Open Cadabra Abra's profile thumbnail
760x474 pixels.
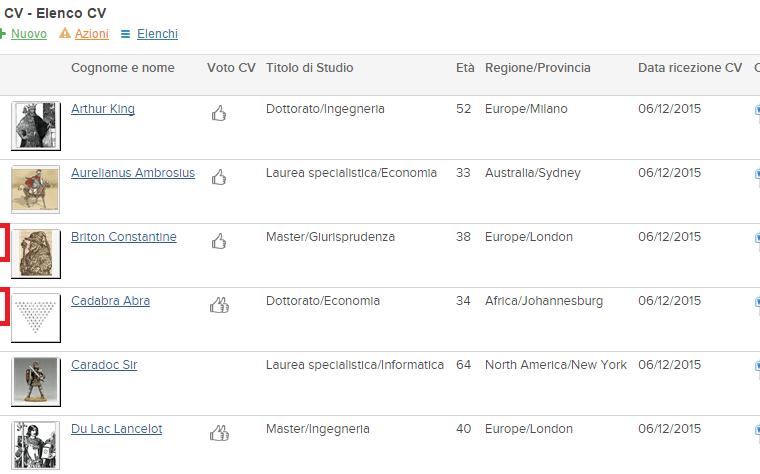click(x=36, y=317)
